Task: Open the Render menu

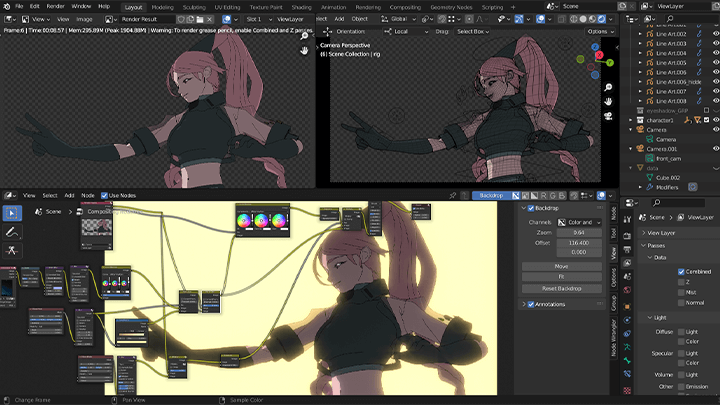Action: click(56, 6)
